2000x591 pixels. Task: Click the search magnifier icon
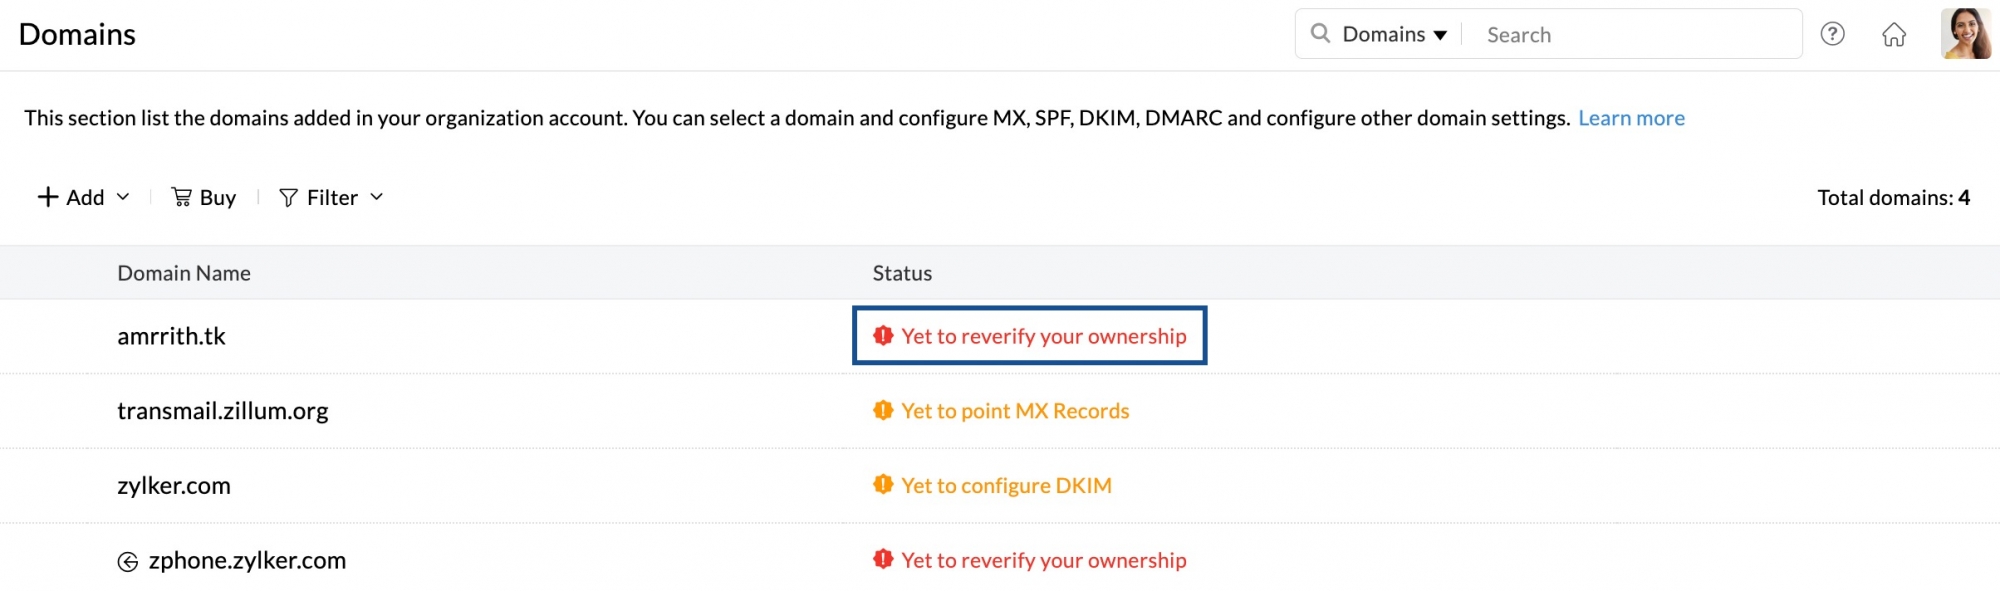[x=1321, y=33]
